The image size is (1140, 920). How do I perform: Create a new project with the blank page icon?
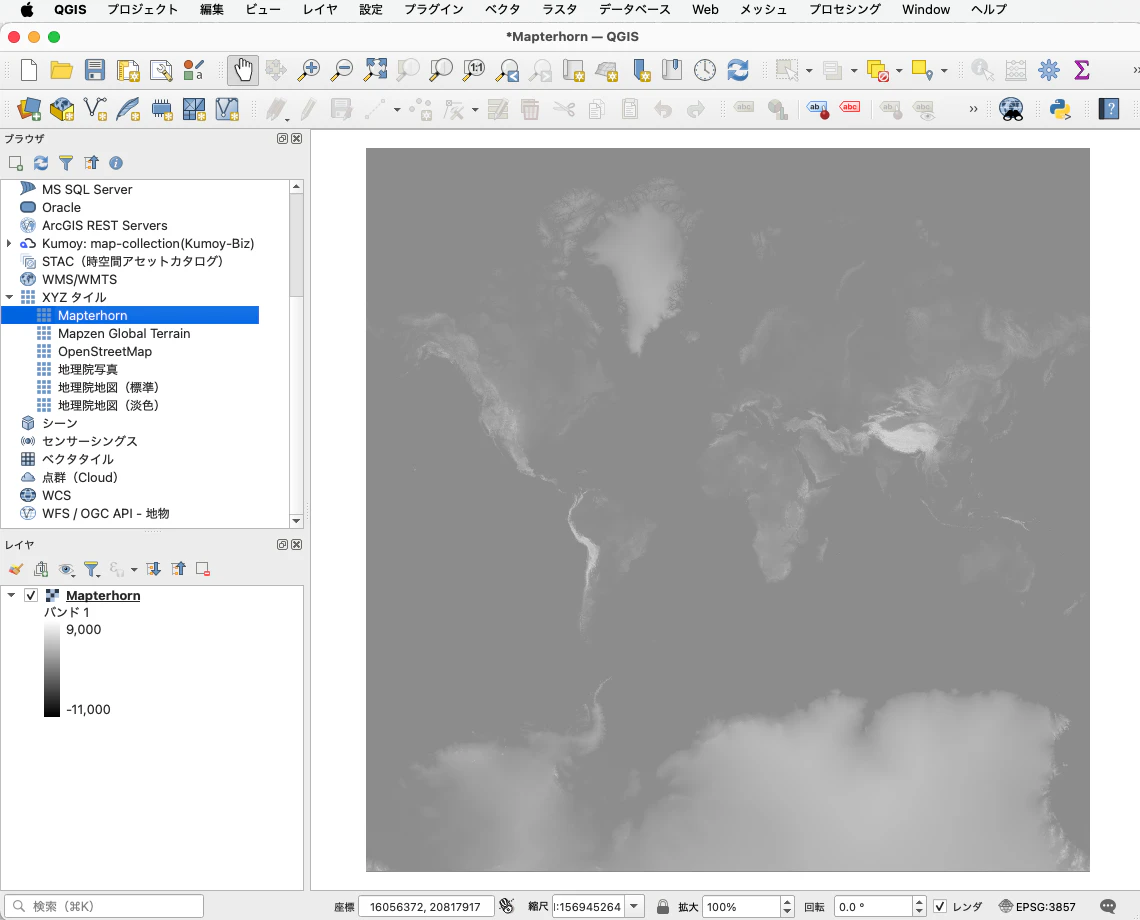(28, 71)
